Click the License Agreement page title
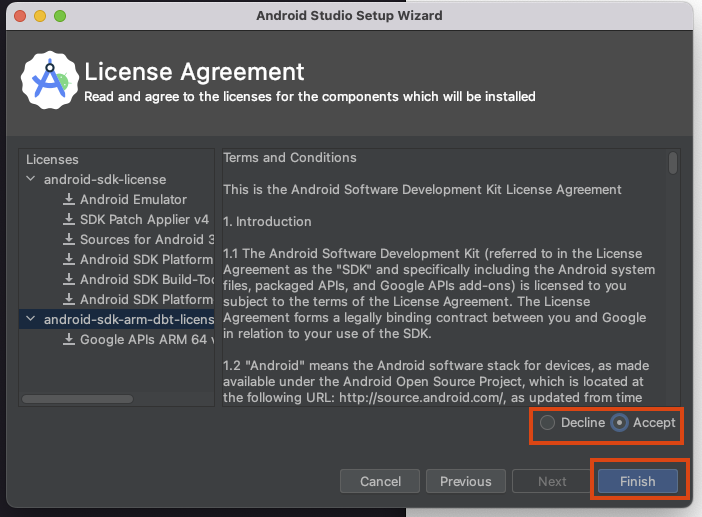This screenshot has height=517, width=702. [x=194, y=72]
